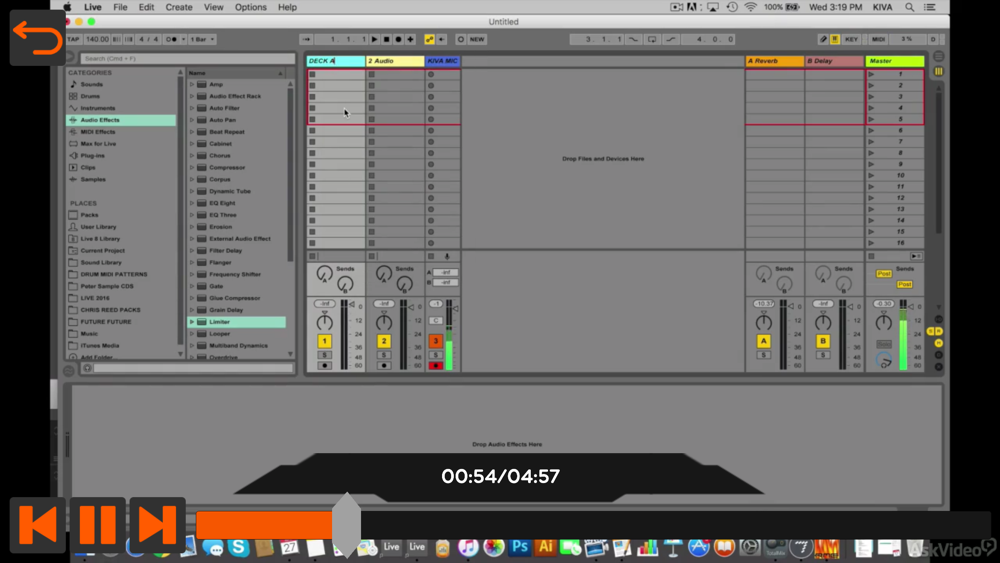Image resolution: width=1000 pixels, height=563 pixels.
Task: Toggle track 1 yellow activator button
Action: coord(324,341)
